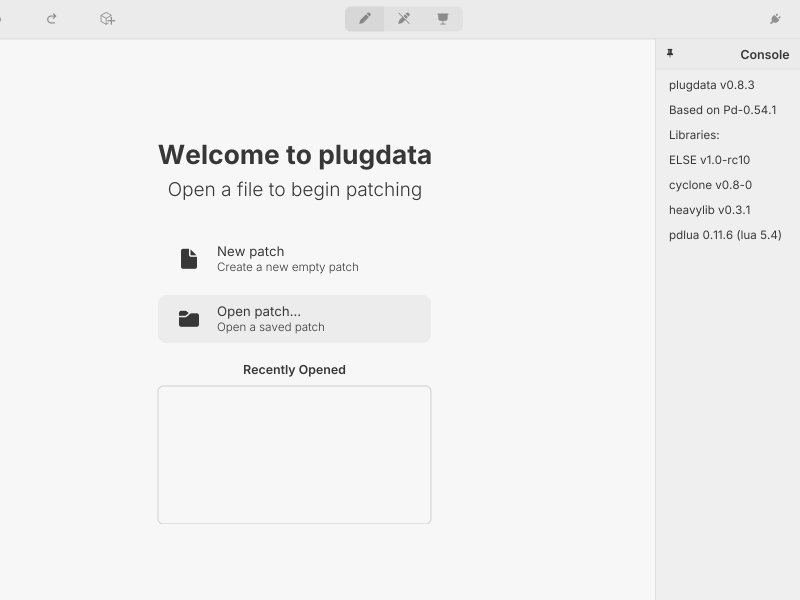Click Open patch... button

[x=294, y=319]
